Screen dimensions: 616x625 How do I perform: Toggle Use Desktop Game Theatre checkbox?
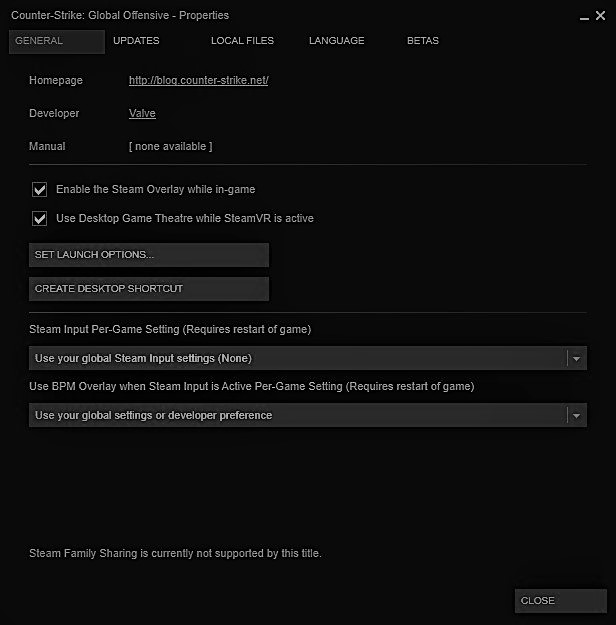pyautogui.click(x=39, y=218)
